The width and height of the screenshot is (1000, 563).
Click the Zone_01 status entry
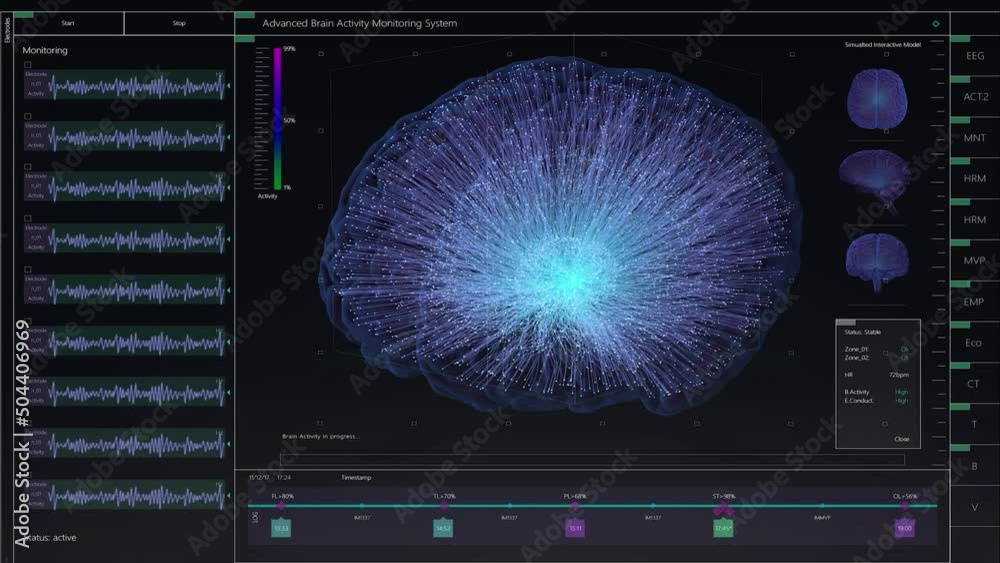pyautogui.click(x=876, y=349)
